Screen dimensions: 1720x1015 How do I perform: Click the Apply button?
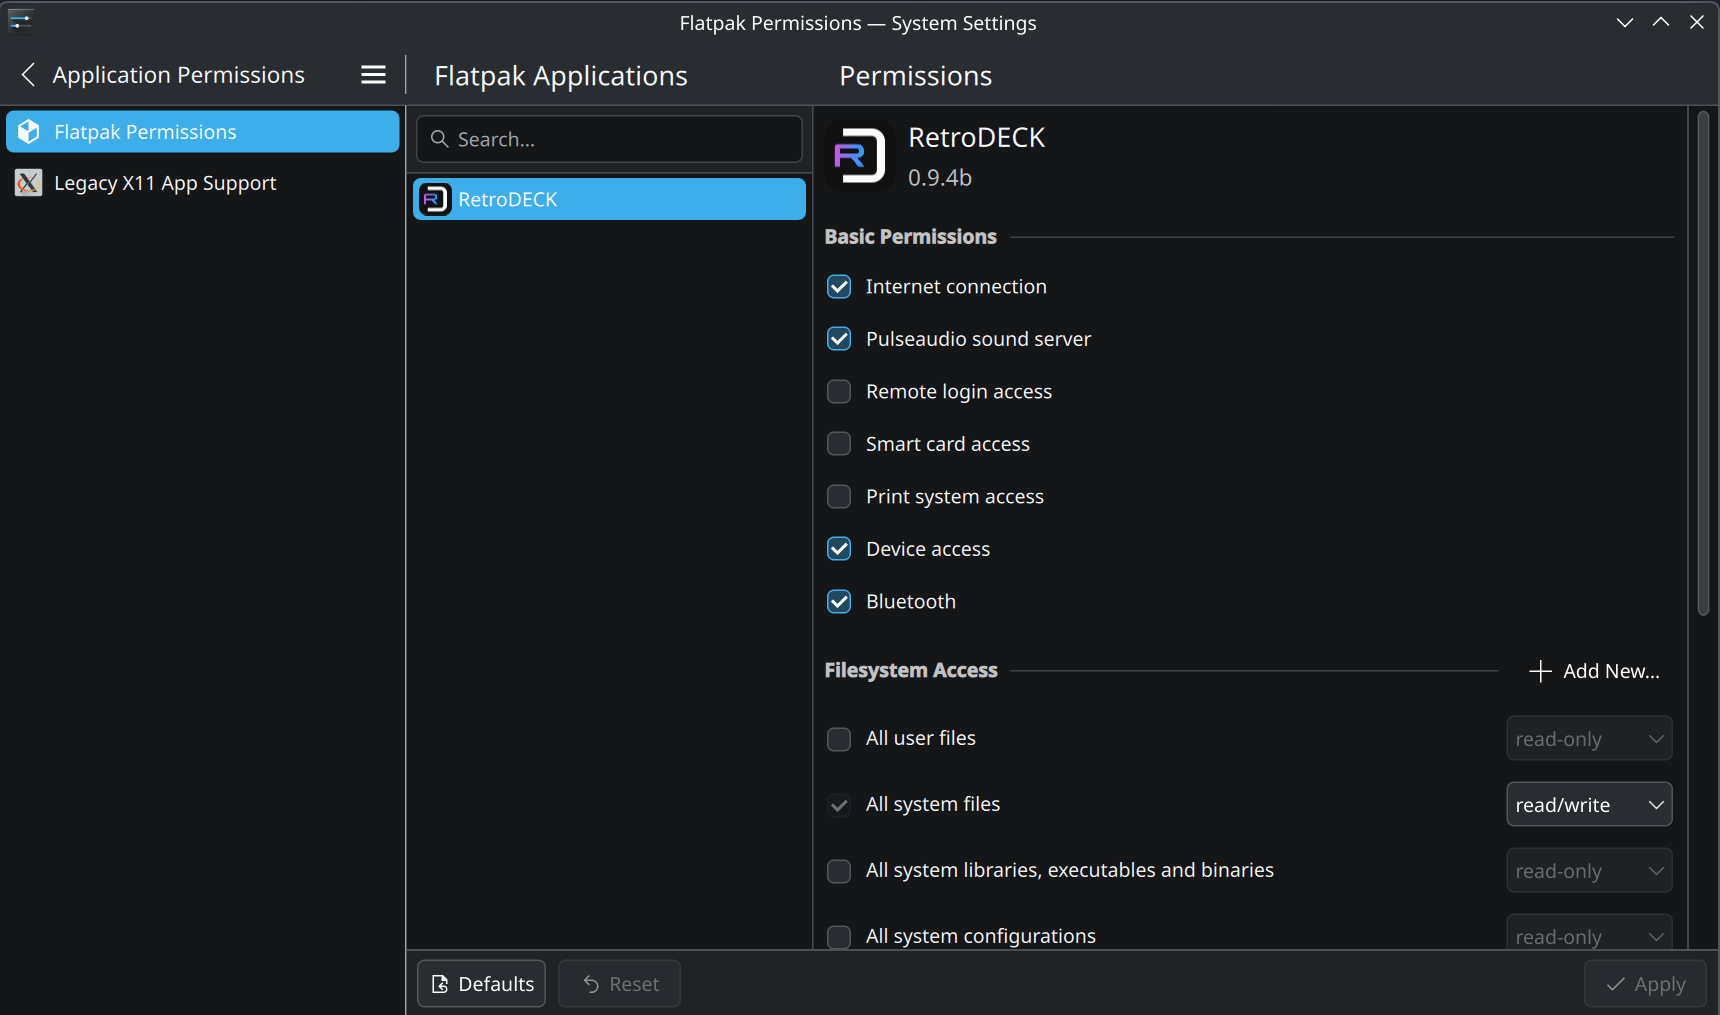(1645, 984)
